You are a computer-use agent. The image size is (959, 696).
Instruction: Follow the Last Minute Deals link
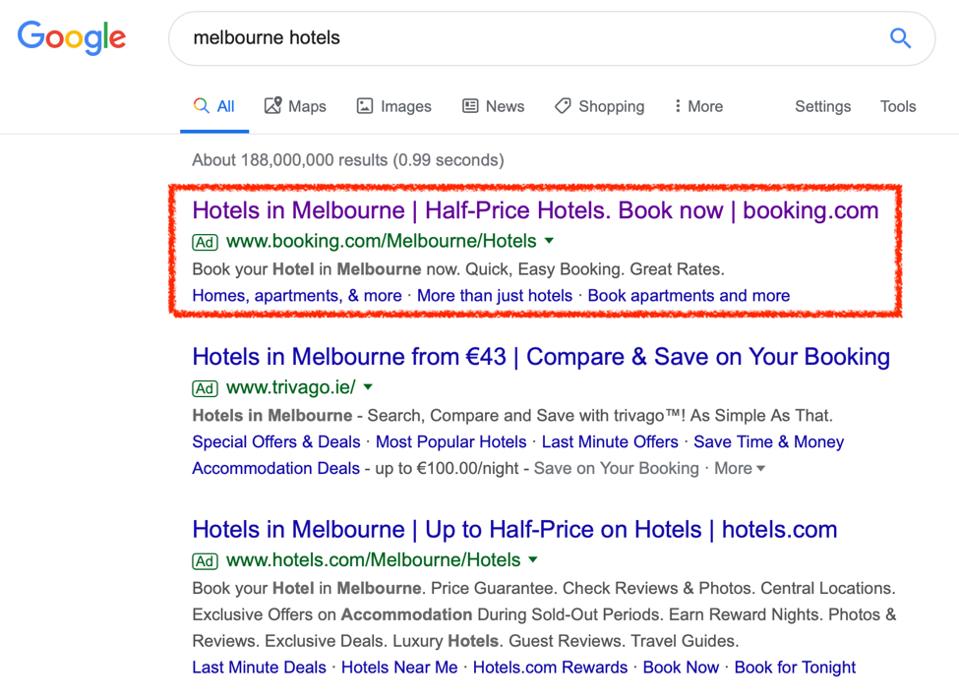pos(259,667)
